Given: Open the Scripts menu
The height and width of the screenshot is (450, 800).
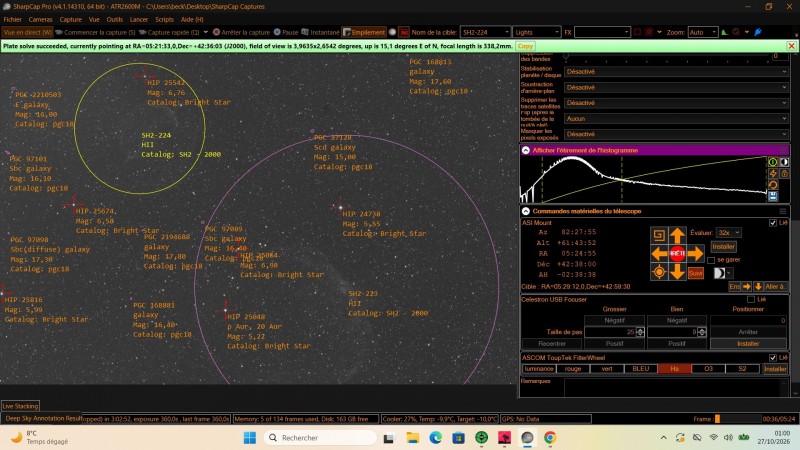Looking at the screenshot, I should click(x=164, y=19).
